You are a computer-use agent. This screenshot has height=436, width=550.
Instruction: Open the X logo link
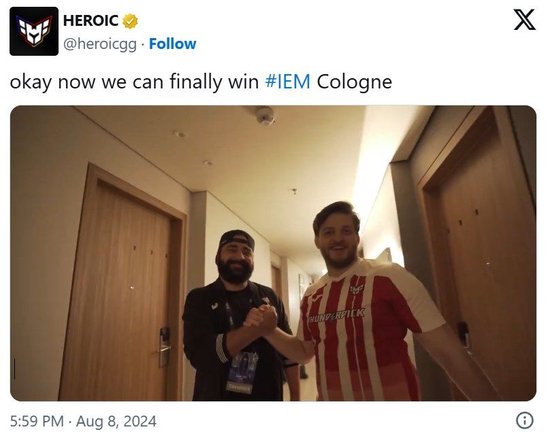[x=524, y=20]
